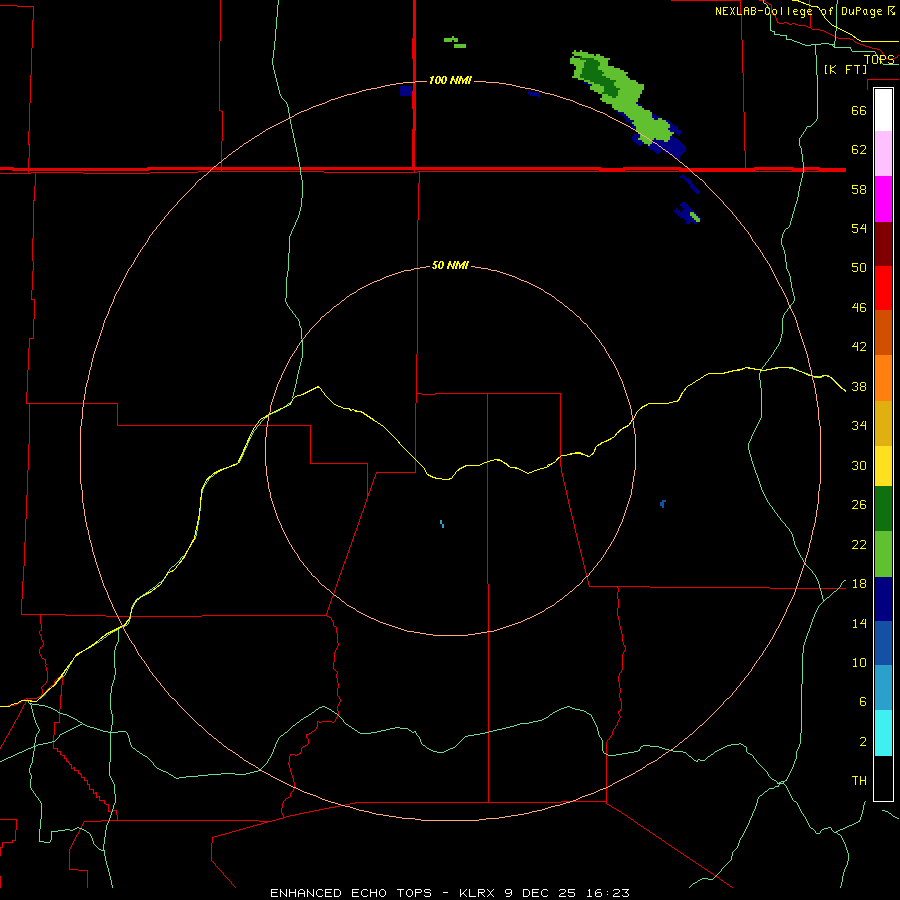Viewport: 900px width, 900px height.
Task: Click the "6" legend value
Action: (862, 702)
